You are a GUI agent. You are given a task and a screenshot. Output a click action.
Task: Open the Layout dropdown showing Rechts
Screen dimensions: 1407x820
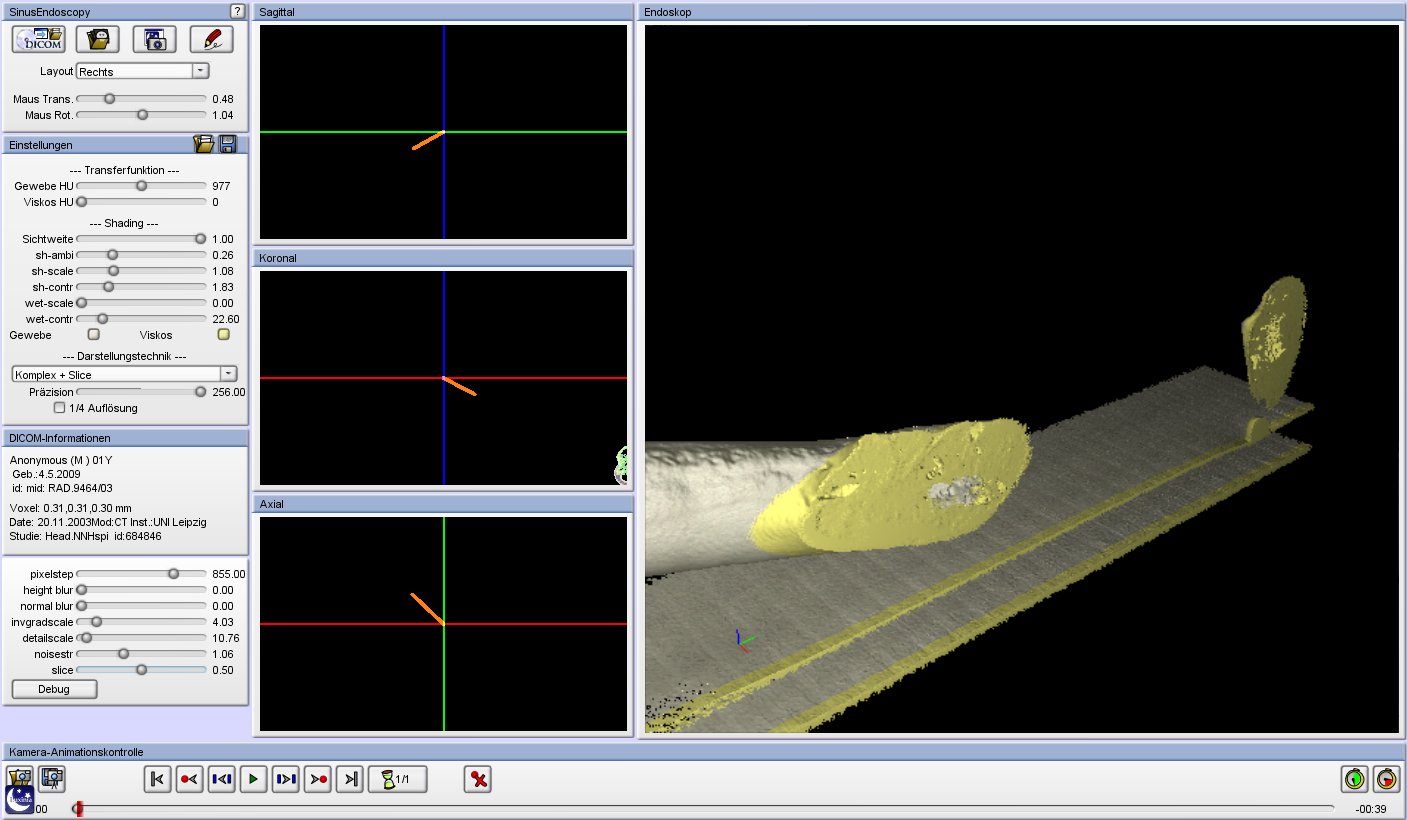[200, 71]
